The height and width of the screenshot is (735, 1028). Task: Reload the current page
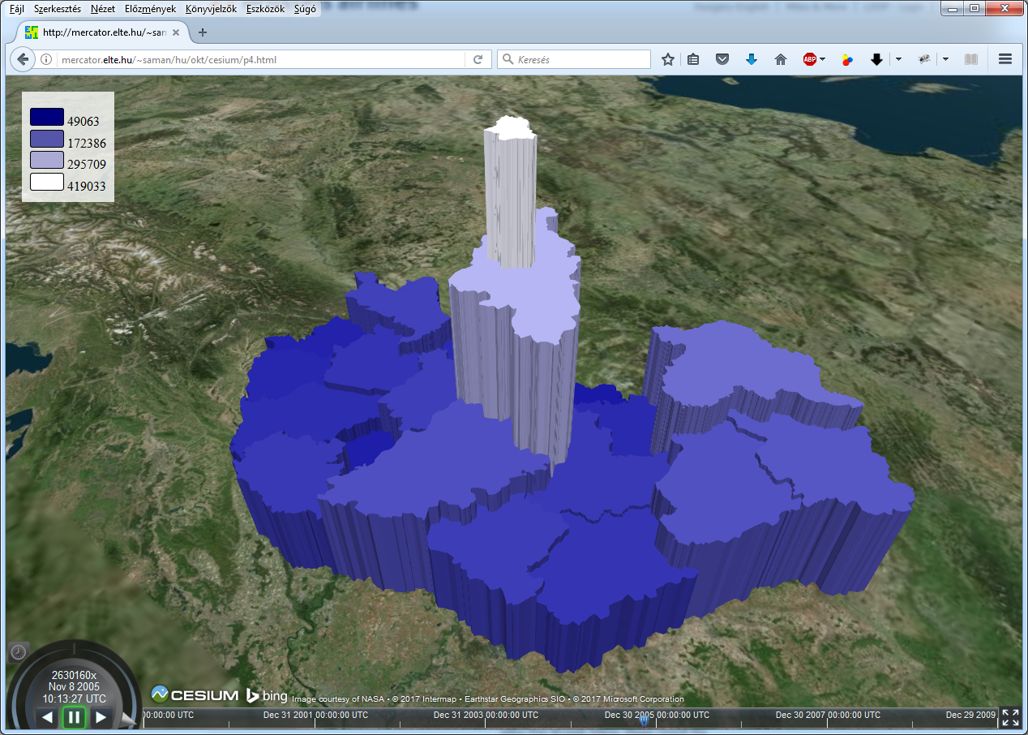tap(478, 59)
